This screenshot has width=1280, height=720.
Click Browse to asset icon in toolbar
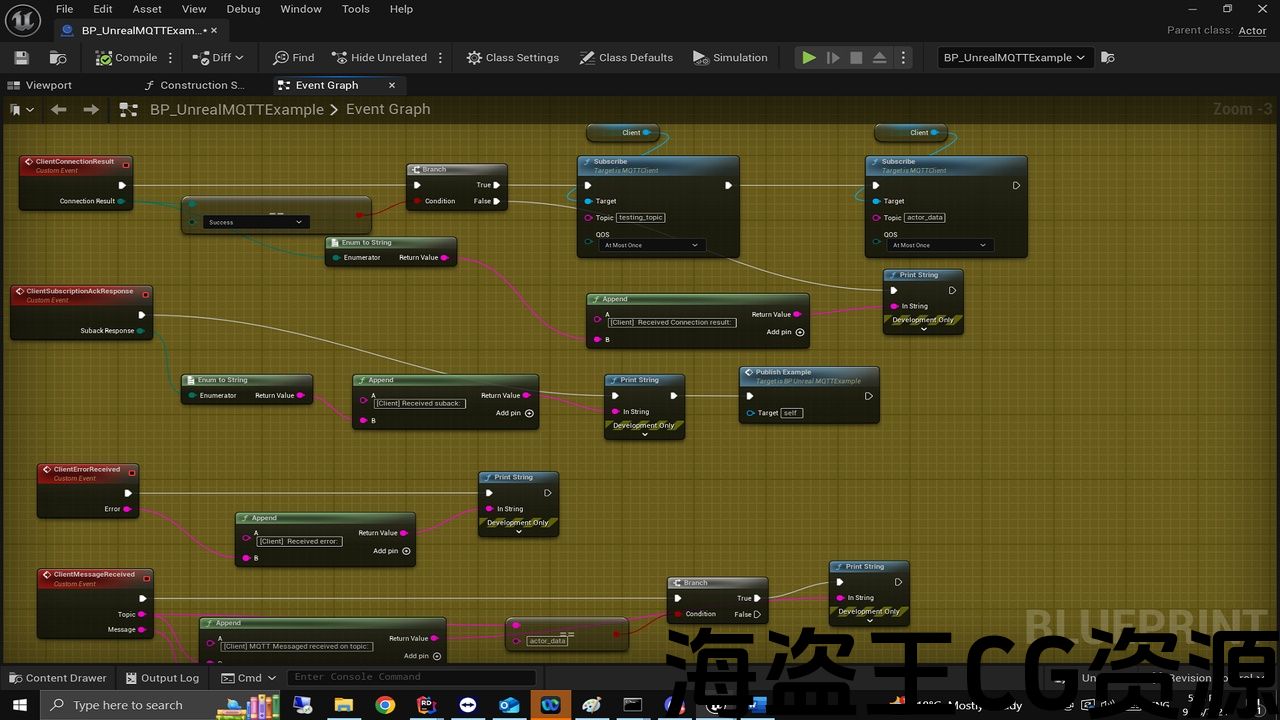click(58, 58)
